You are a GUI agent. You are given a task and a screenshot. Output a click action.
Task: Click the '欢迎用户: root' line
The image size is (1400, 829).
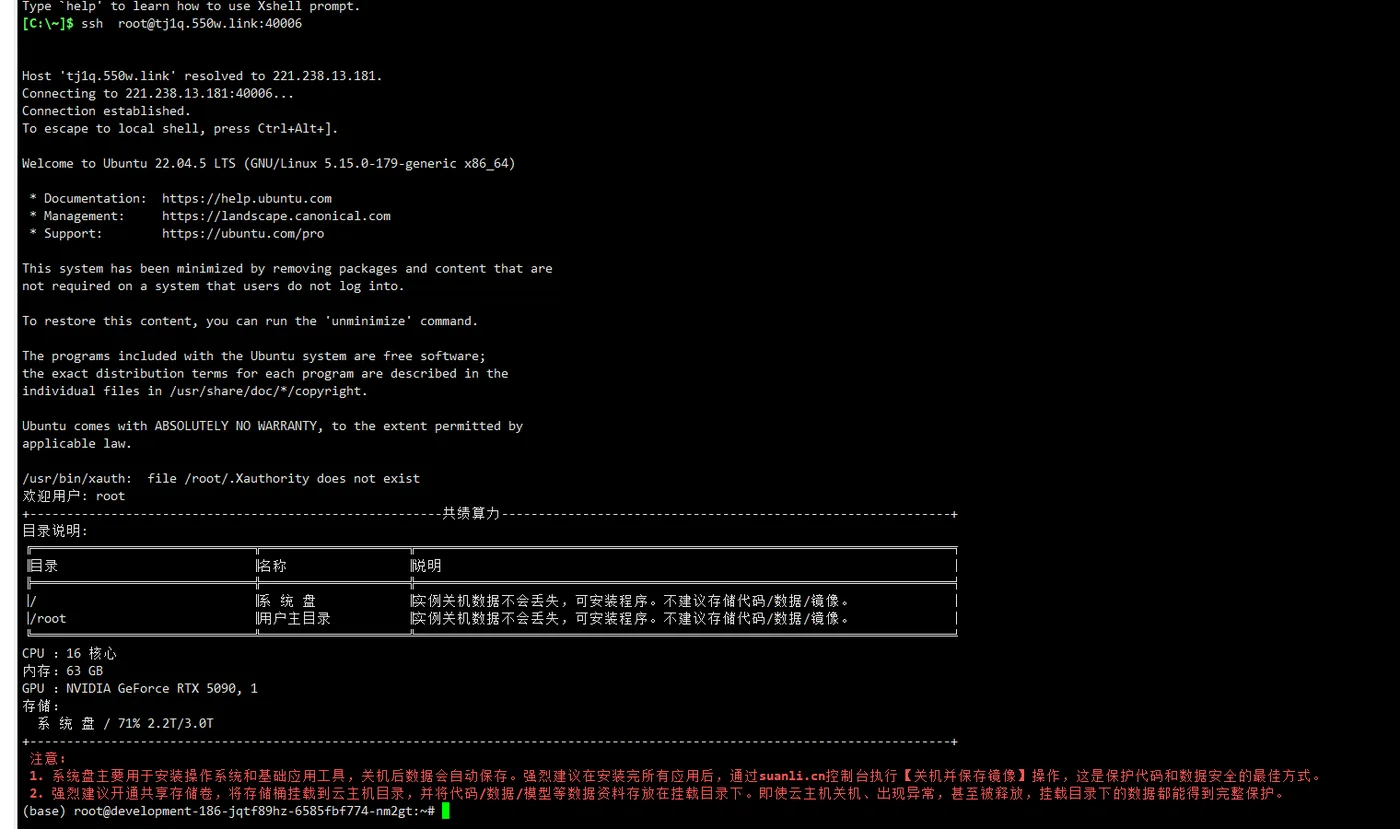coord(74,496)
